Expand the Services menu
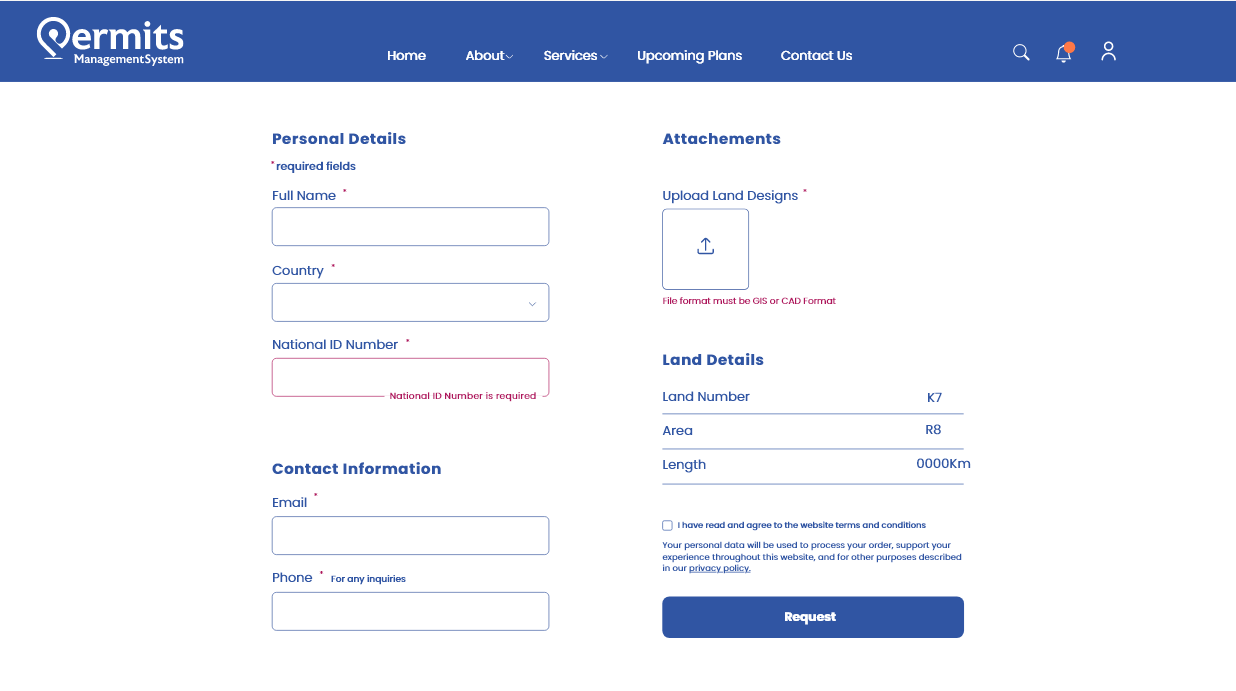Viewport: 1236px width, 691px height. point(575,56)
